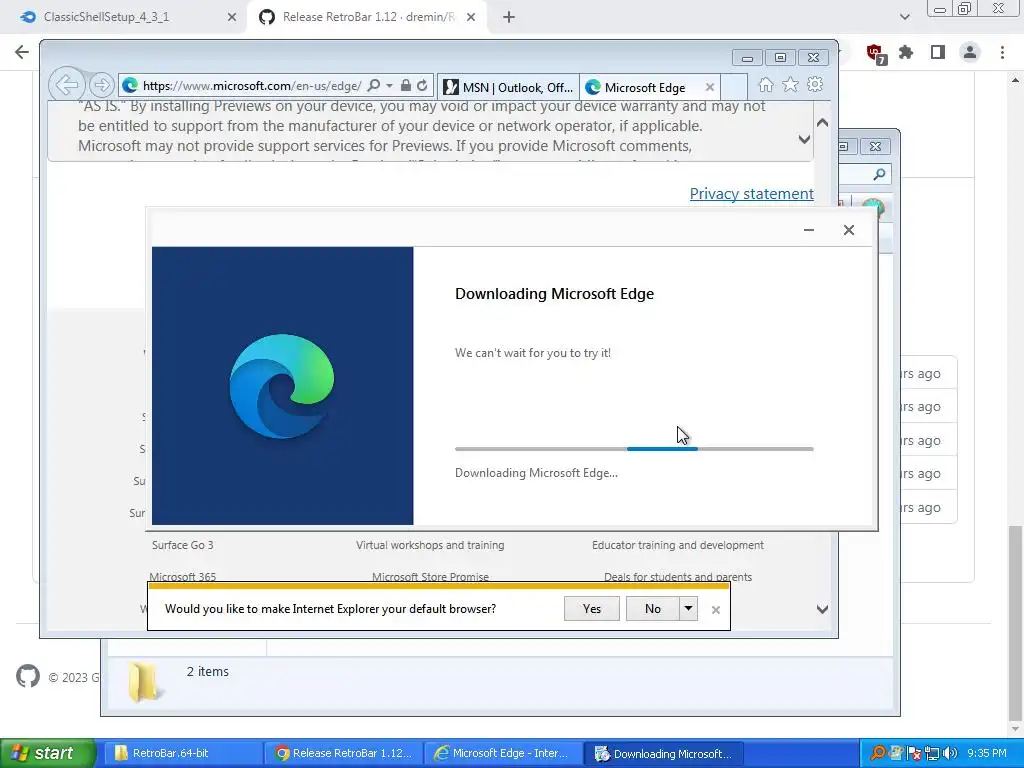The image size is (1024, 768).
Task: Open Educator training and development link
Action: click(x=678, y=545)
